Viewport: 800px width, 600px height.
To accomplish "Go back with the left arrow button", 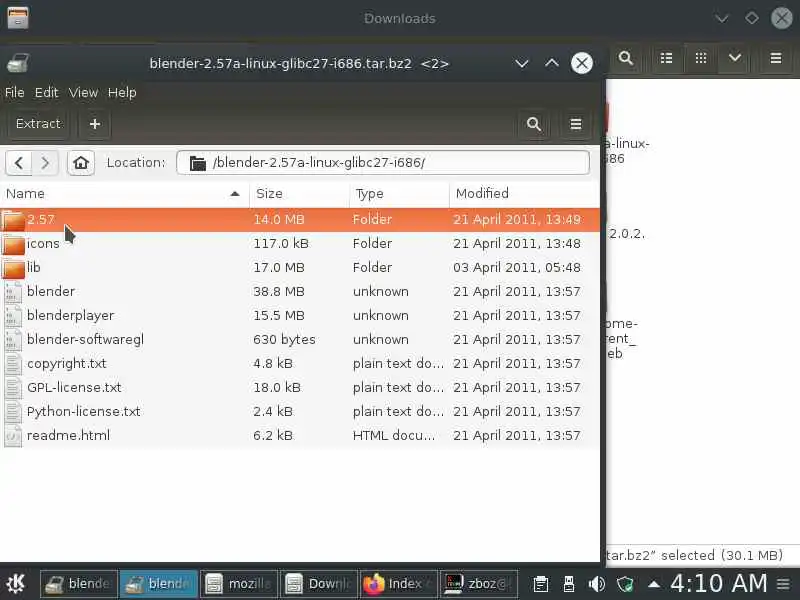I will pyautogui.click(x=19, y=163).
